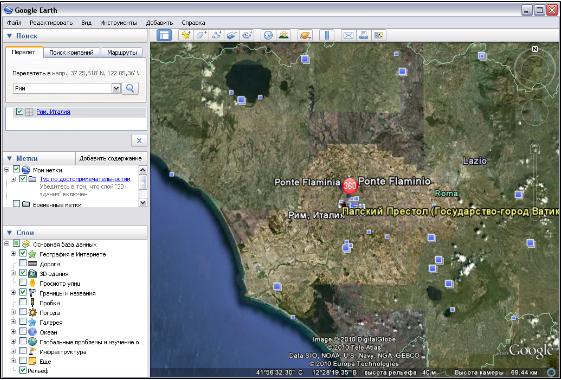Print the current view
Screen dimensions: 561x380
(364, 35)
